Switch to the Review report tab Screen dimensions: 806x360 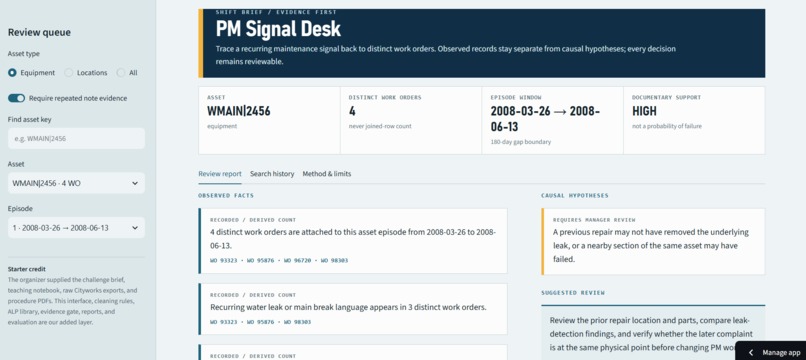coord(219,174)
